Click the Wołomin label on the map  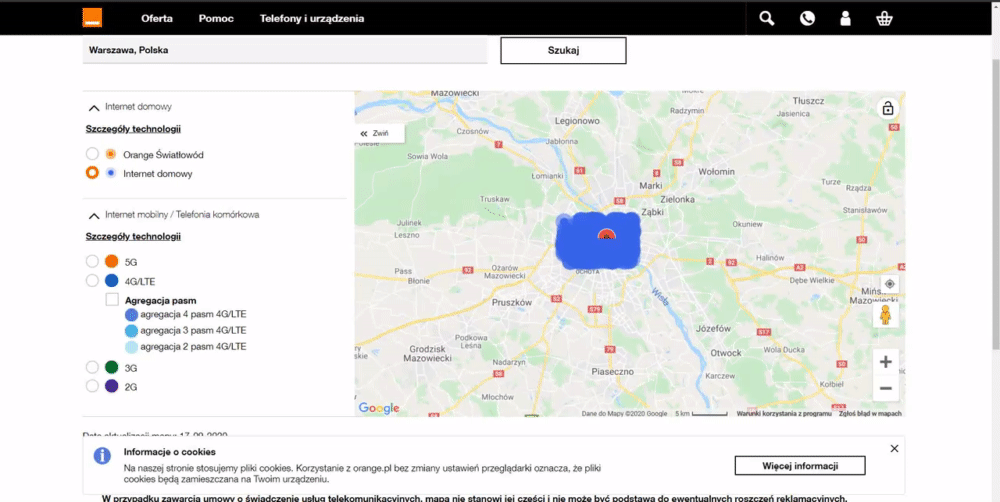[716, 172]
